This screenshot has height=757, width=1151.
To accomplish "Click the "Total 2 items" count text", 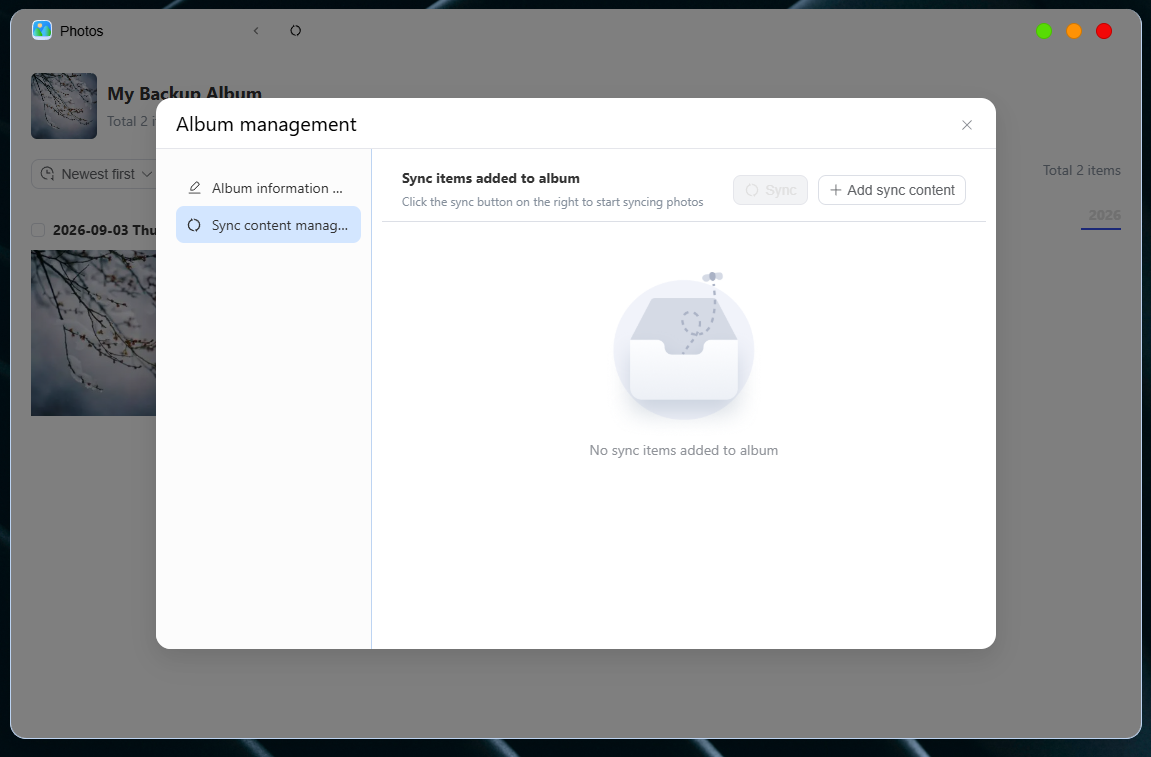I will (x=1081, y=170).
